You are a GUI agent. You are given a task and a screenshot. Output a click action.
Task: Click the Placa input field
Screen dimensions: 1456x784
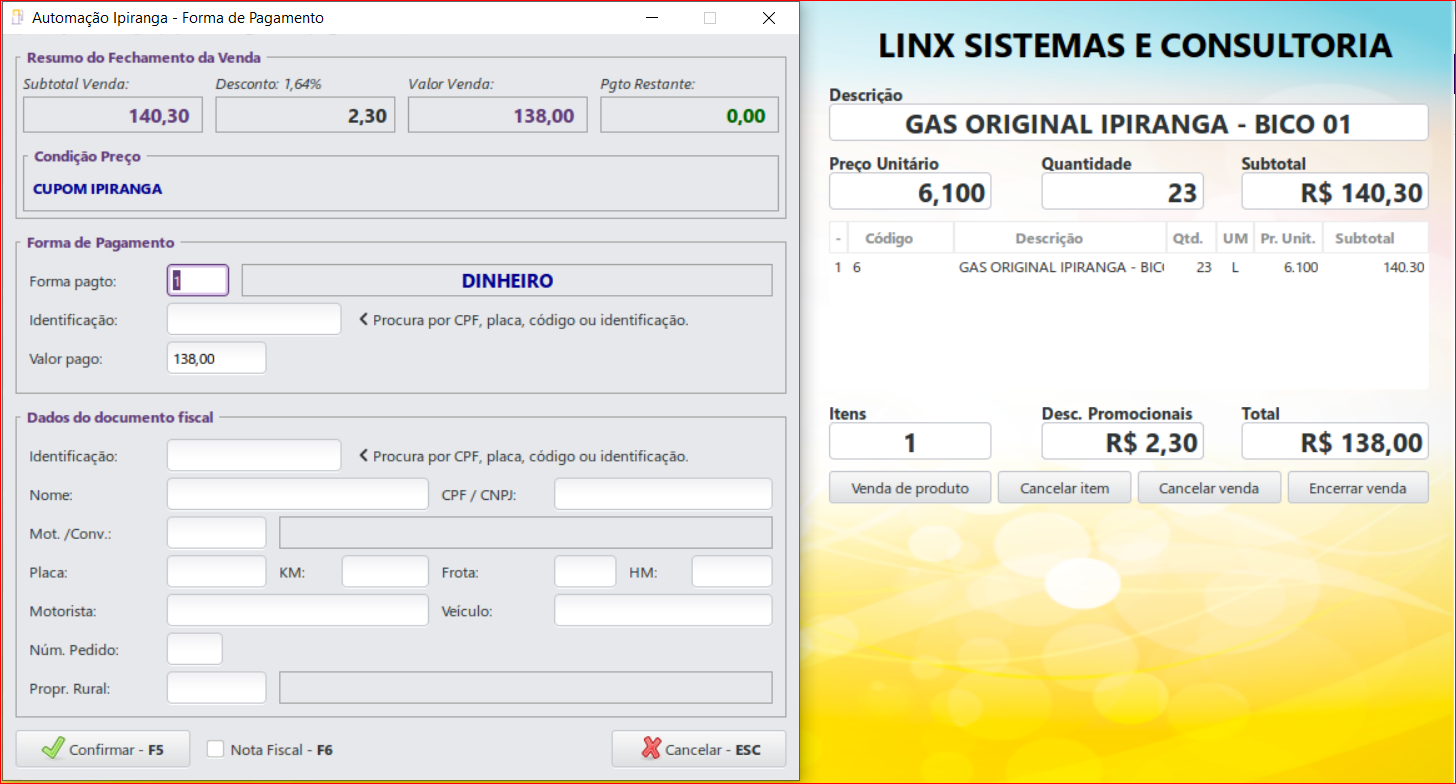click(216, 572)
